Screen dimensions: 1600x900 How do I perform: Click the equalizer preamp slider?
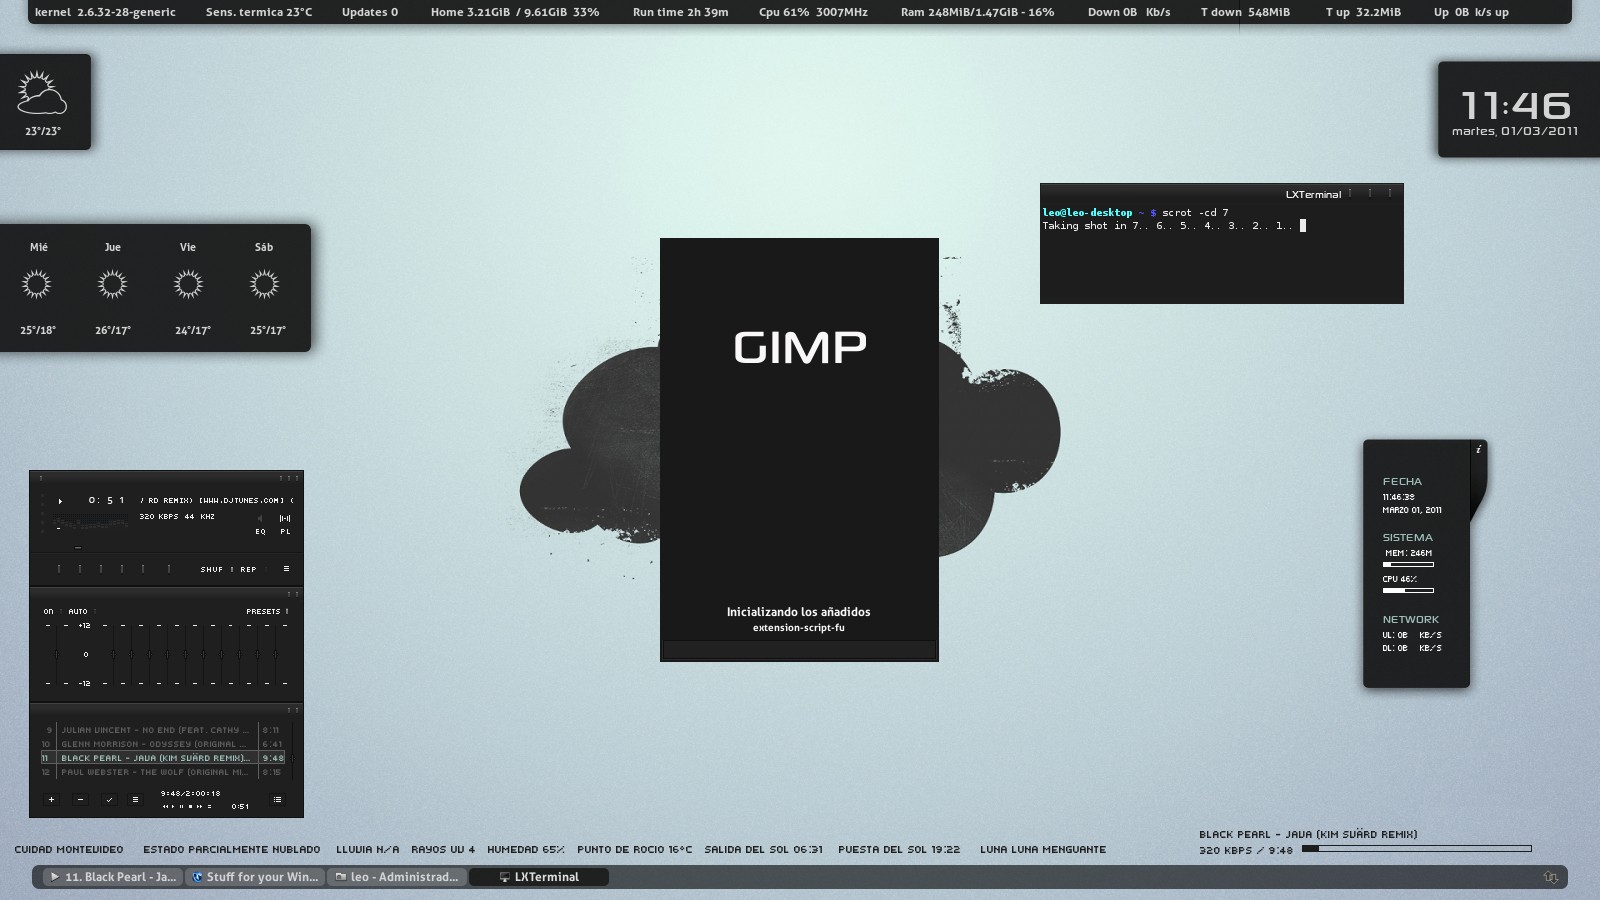56,654
